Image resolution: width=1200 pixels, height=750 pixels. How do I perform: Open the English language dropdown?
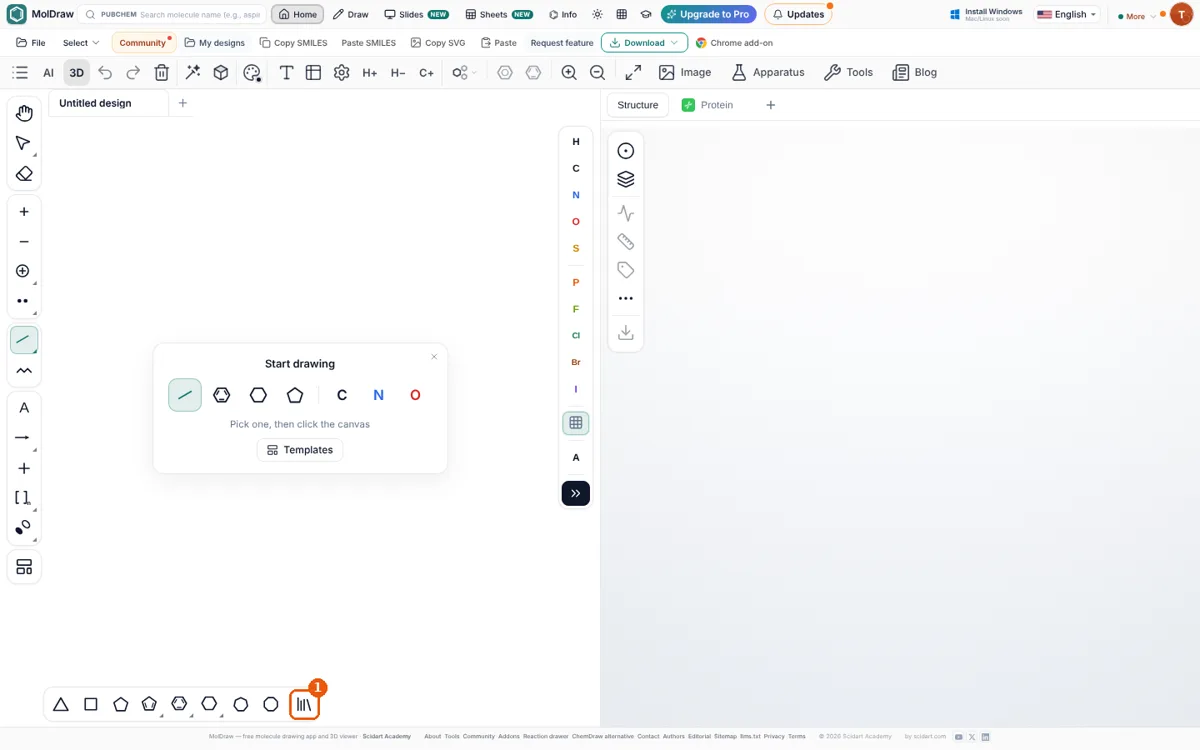pyautogui.click(x=1067, y=15)
